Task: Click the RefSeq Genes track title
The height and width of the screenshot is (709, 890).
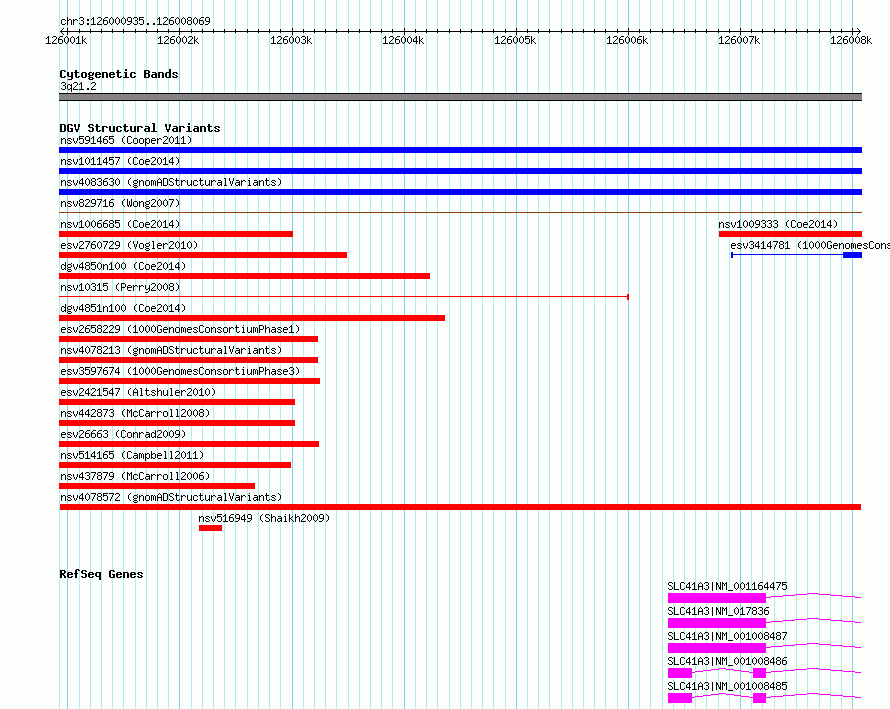Action: [101, 574]
